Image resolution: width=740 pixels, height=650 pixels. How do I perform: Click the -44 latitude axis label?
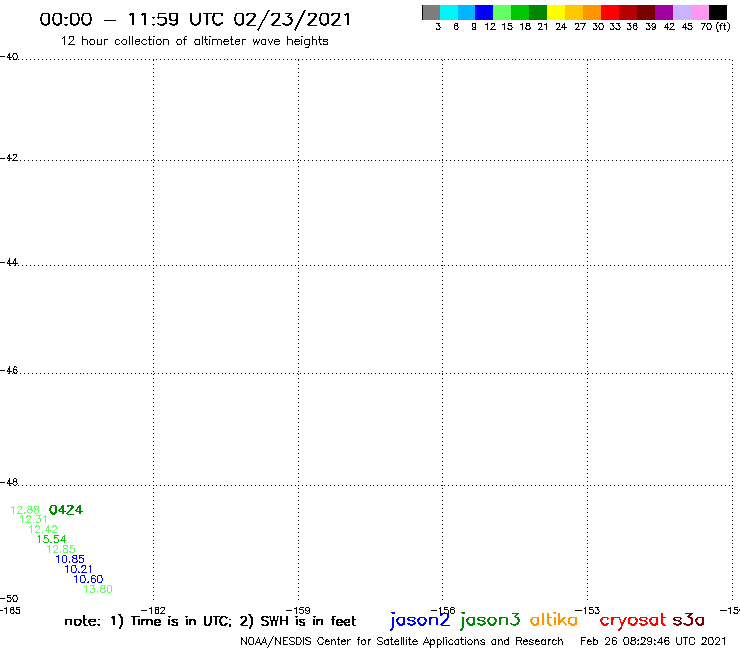9,262
